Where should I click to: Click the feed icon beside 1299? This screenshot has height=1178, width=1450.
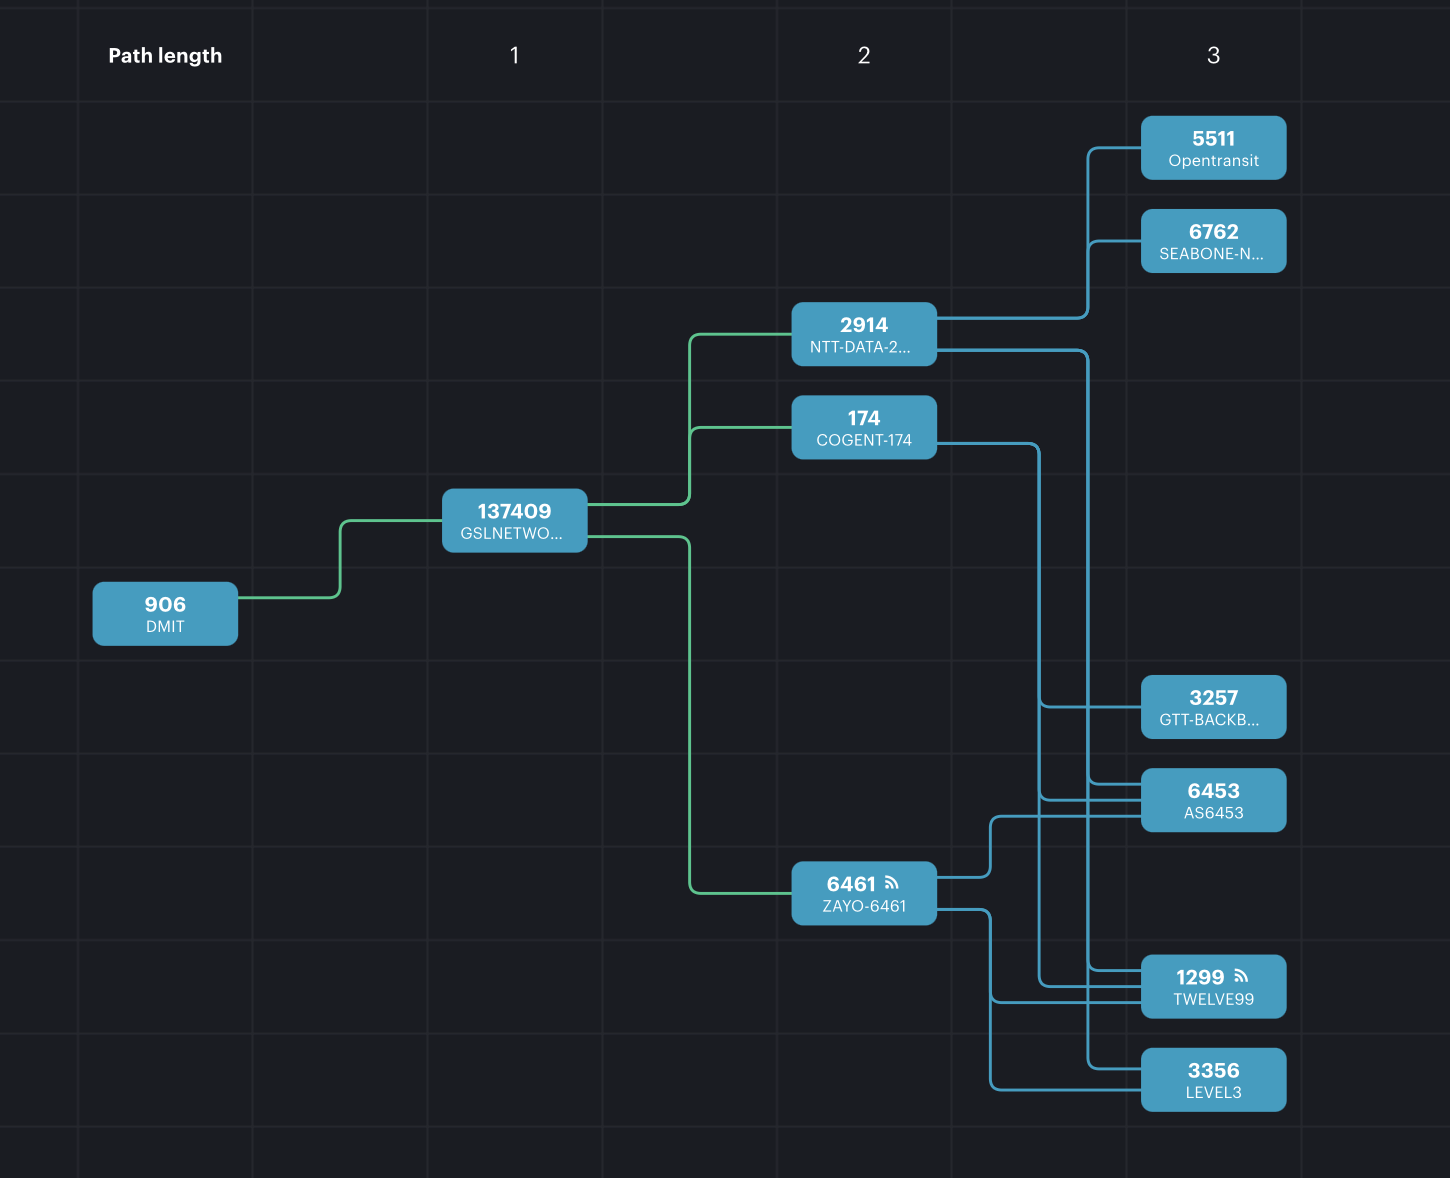[1241, 976]
